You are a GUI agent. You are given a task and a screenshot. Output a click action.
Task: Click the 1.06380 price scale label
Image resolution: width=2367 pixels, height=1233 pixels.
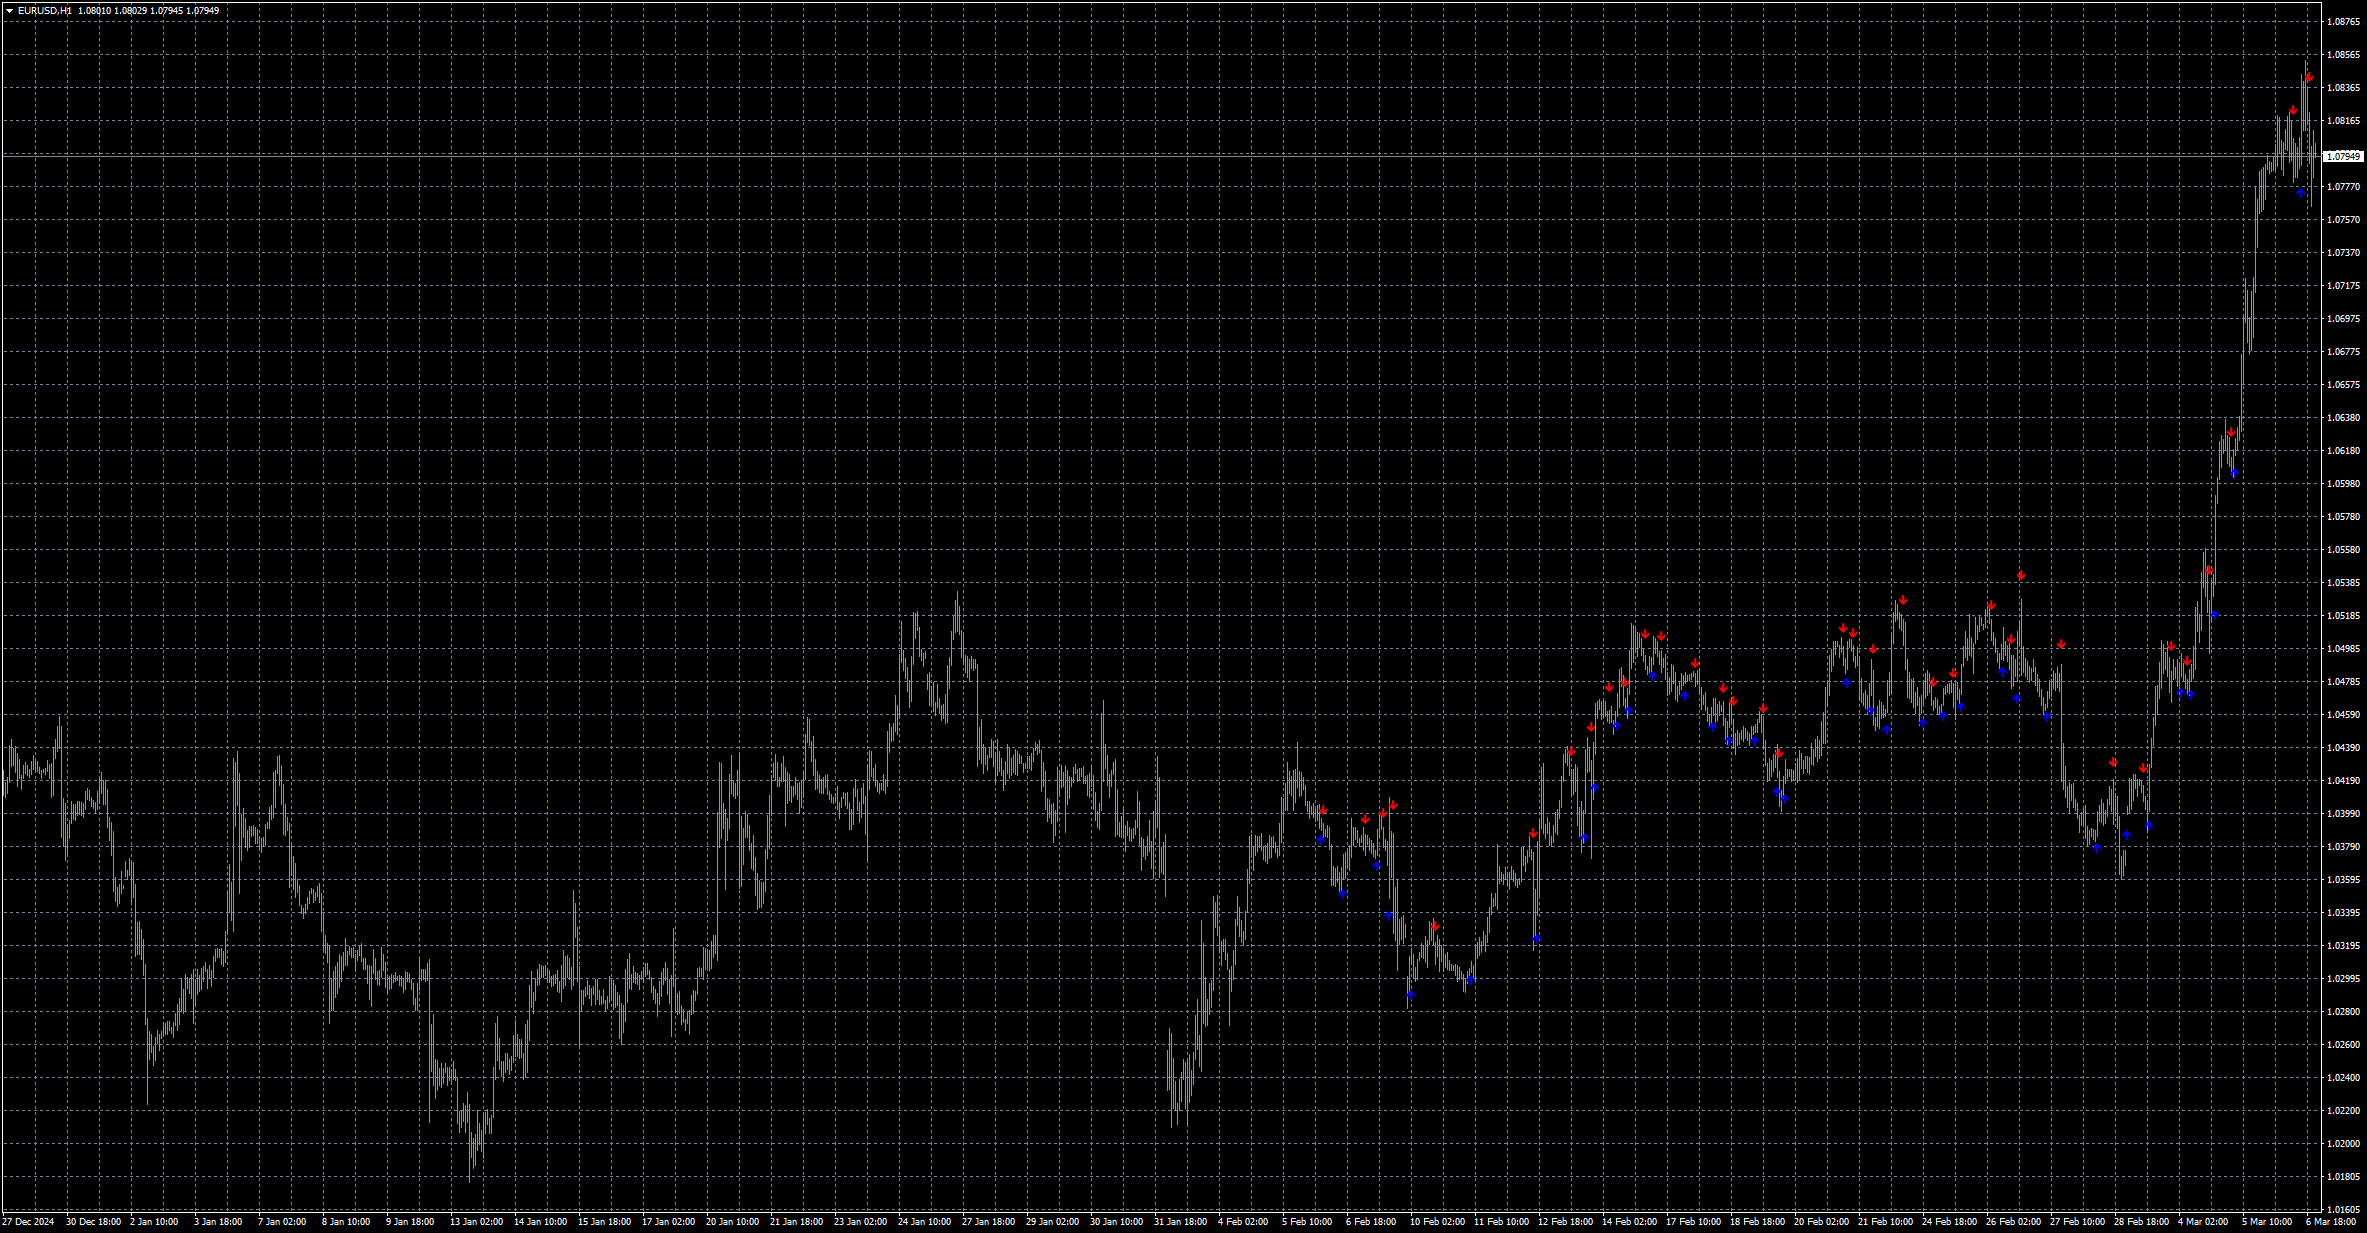click(2343, 418)
